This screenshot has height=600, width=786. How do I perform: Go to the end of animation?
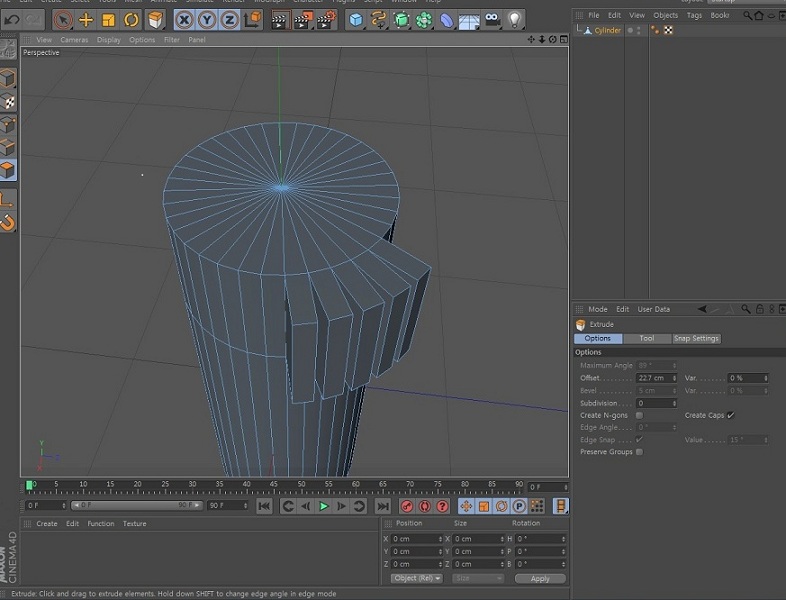click(383, 506)
